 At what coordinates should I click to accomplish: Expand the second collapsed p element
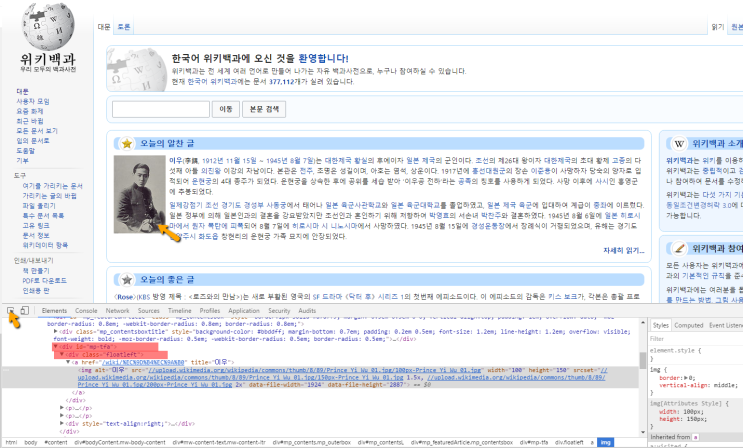coord(62,416)
